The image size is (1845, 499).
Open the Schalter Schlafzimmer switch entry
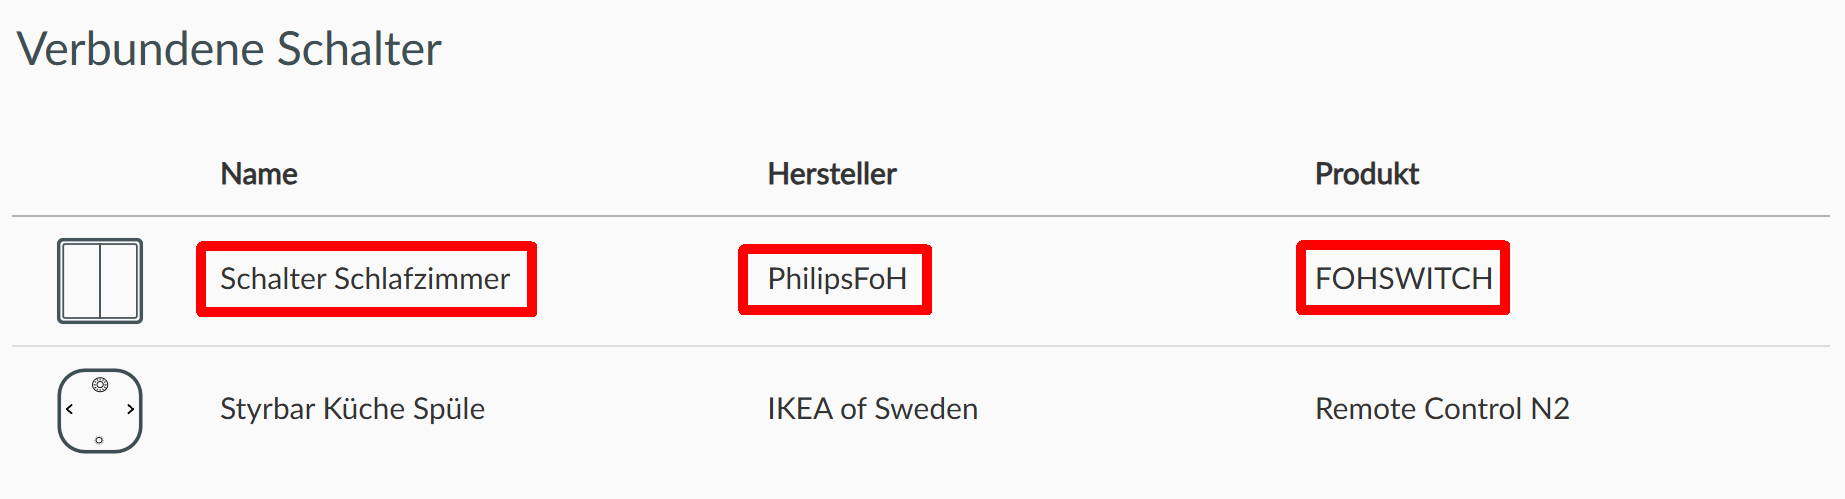pos(365,279)
